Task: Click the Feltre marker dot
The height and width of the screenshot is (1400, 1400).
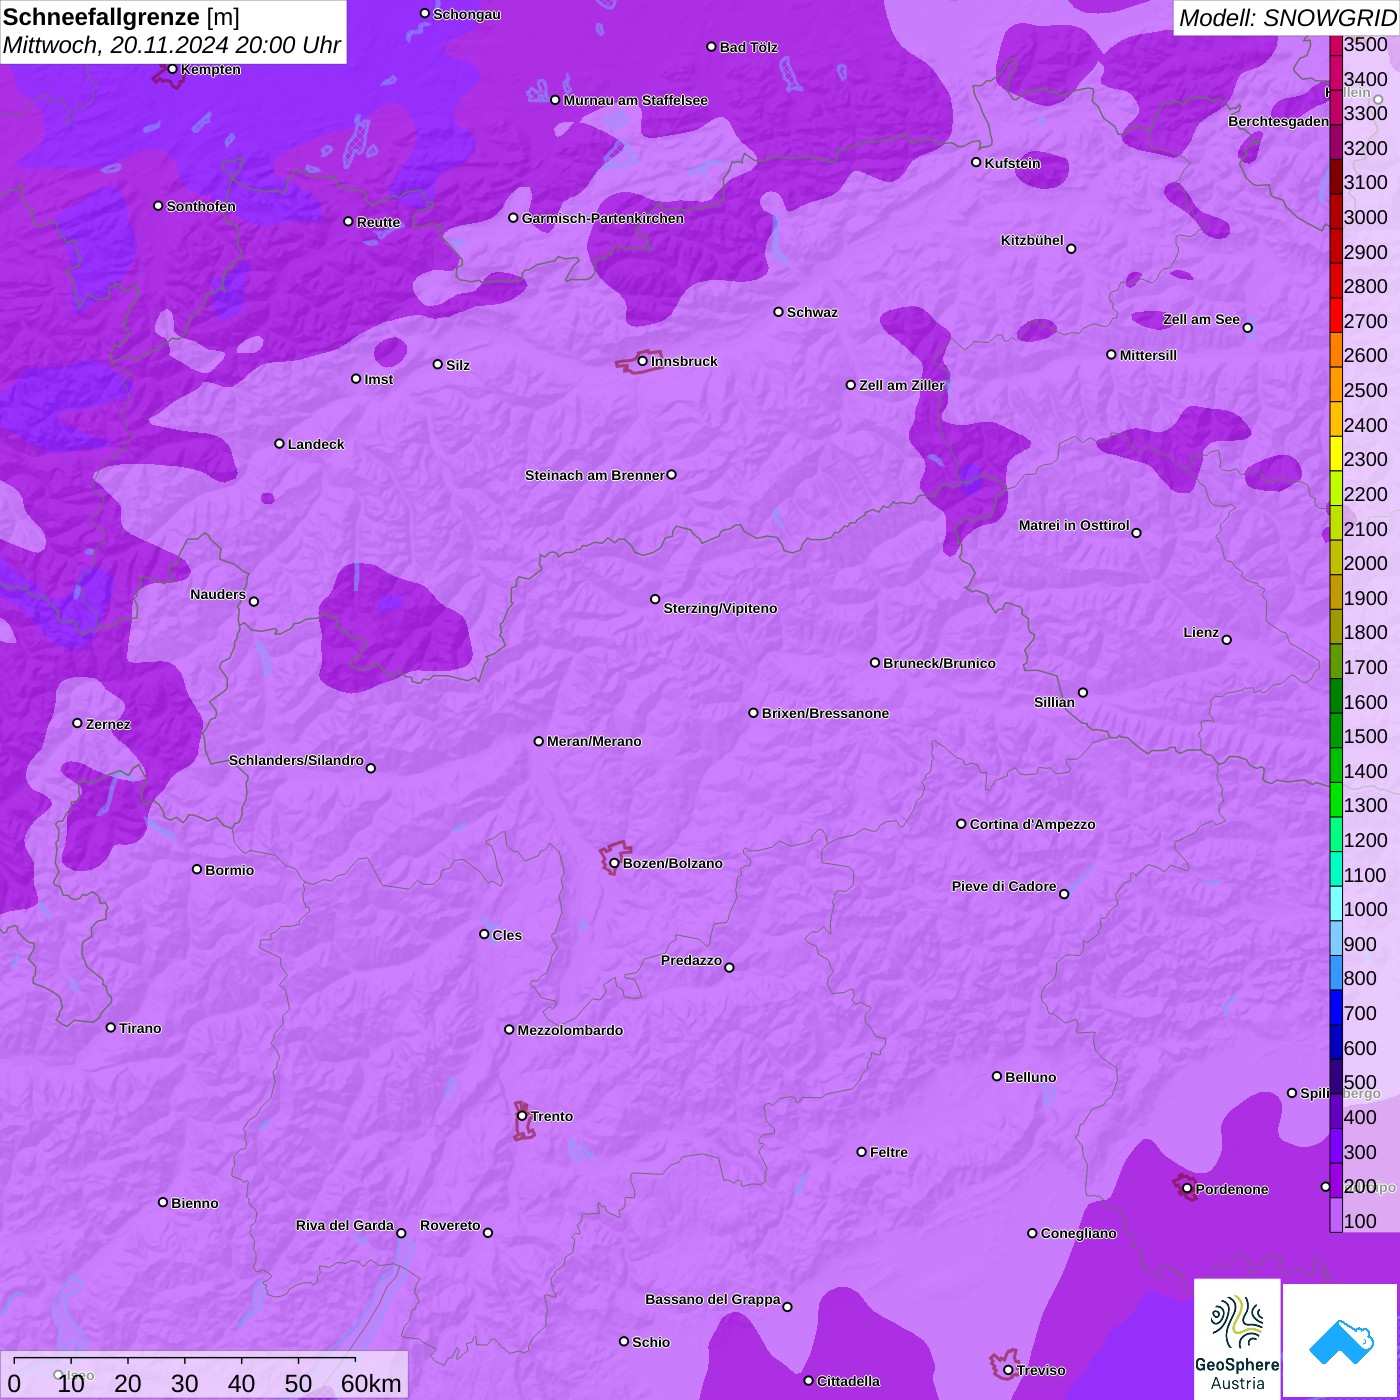Action: 861,1152
